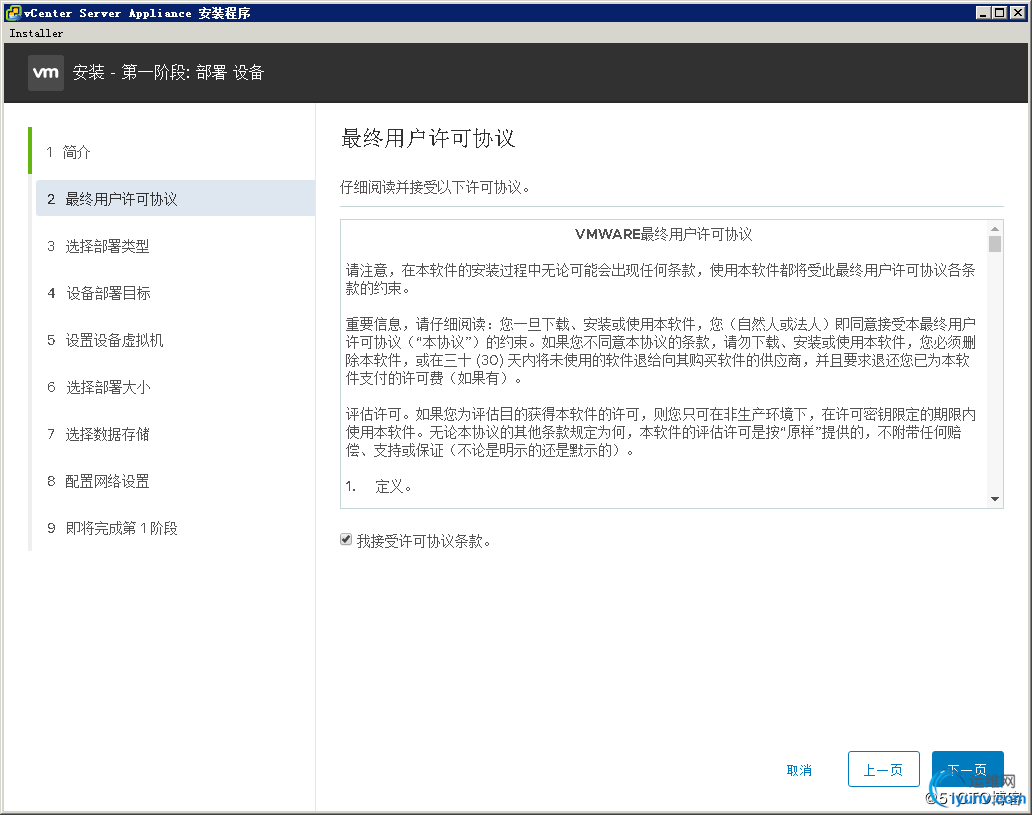The image size is (1032, 815).
Task: Click the license text scrollbar thumb
Action: [995, 244]
